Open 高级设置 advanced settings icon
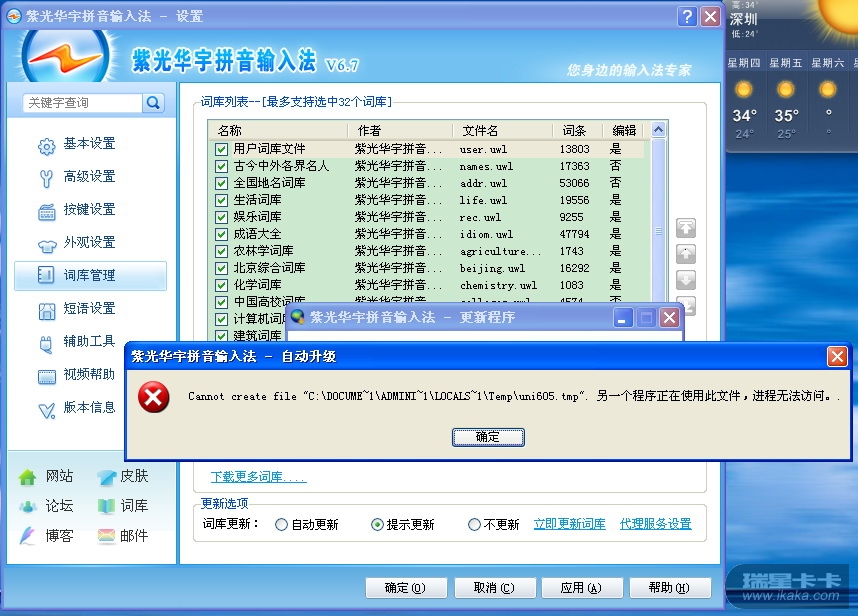The width and height of the screenshot is (858, 616). click(x=47, y=178)
